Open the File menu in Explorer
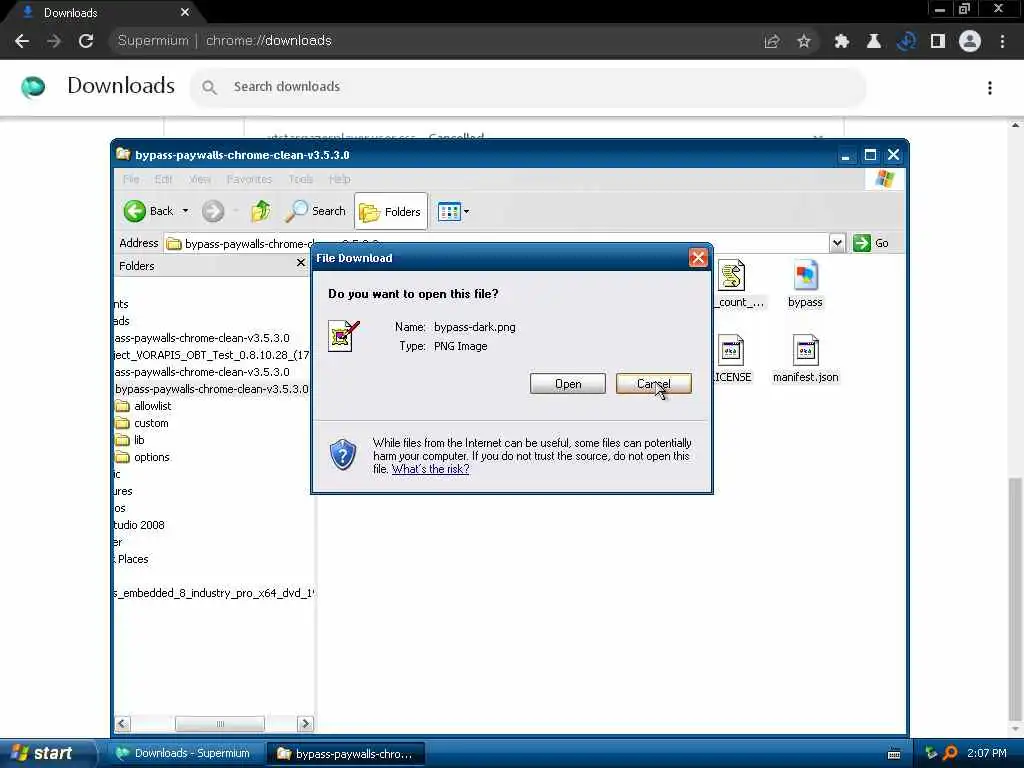1024x768 pixels. tap(131, 179)
